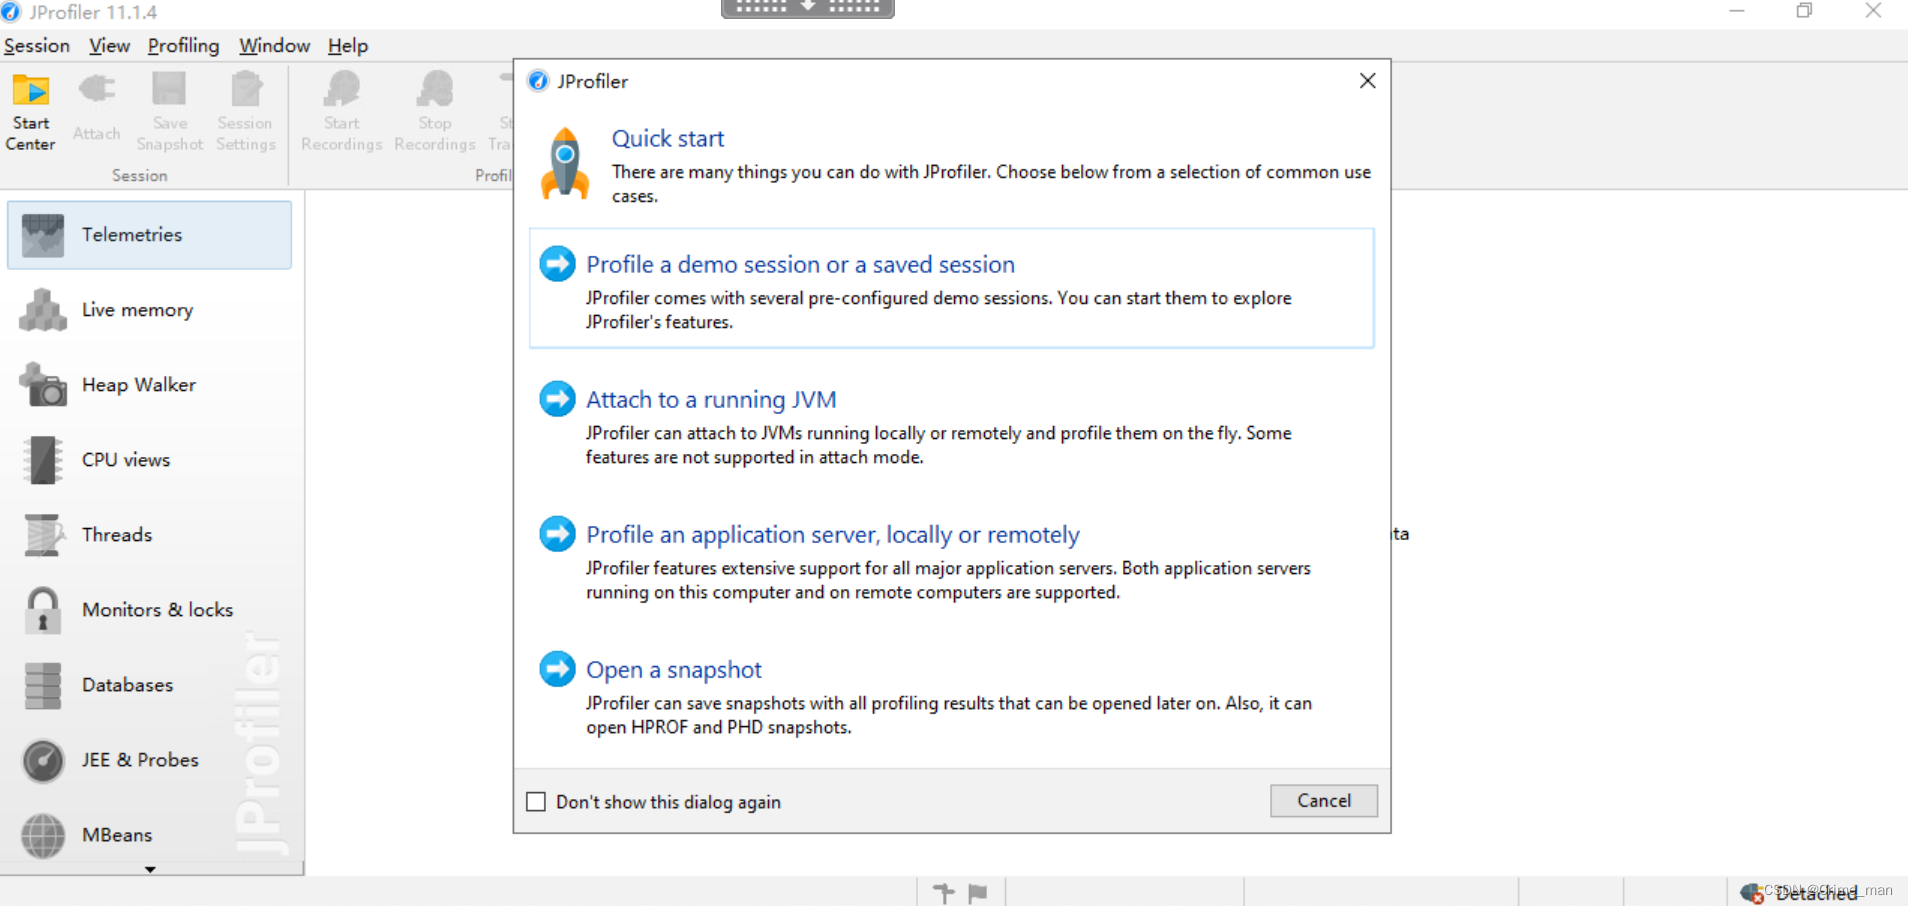Click the JProfiler logo in dialog title
This screenshot has height=906, width=1908.
(x=538, y=81)
